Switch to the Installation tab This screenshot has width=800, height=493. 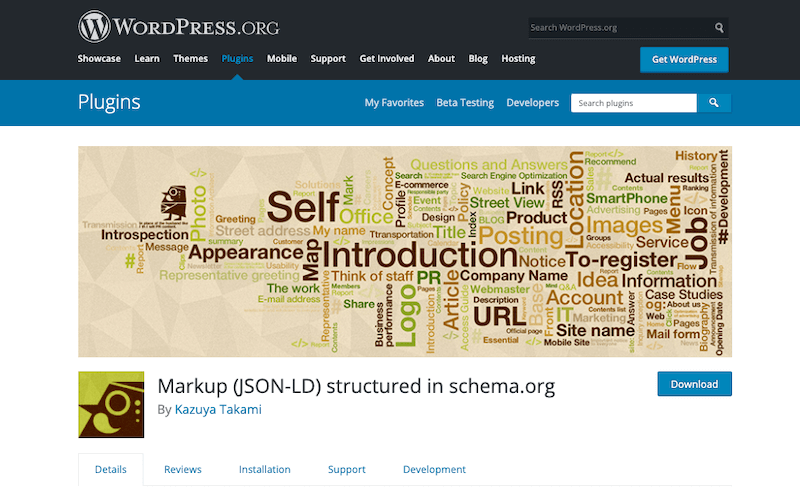[x=264, y=469]
